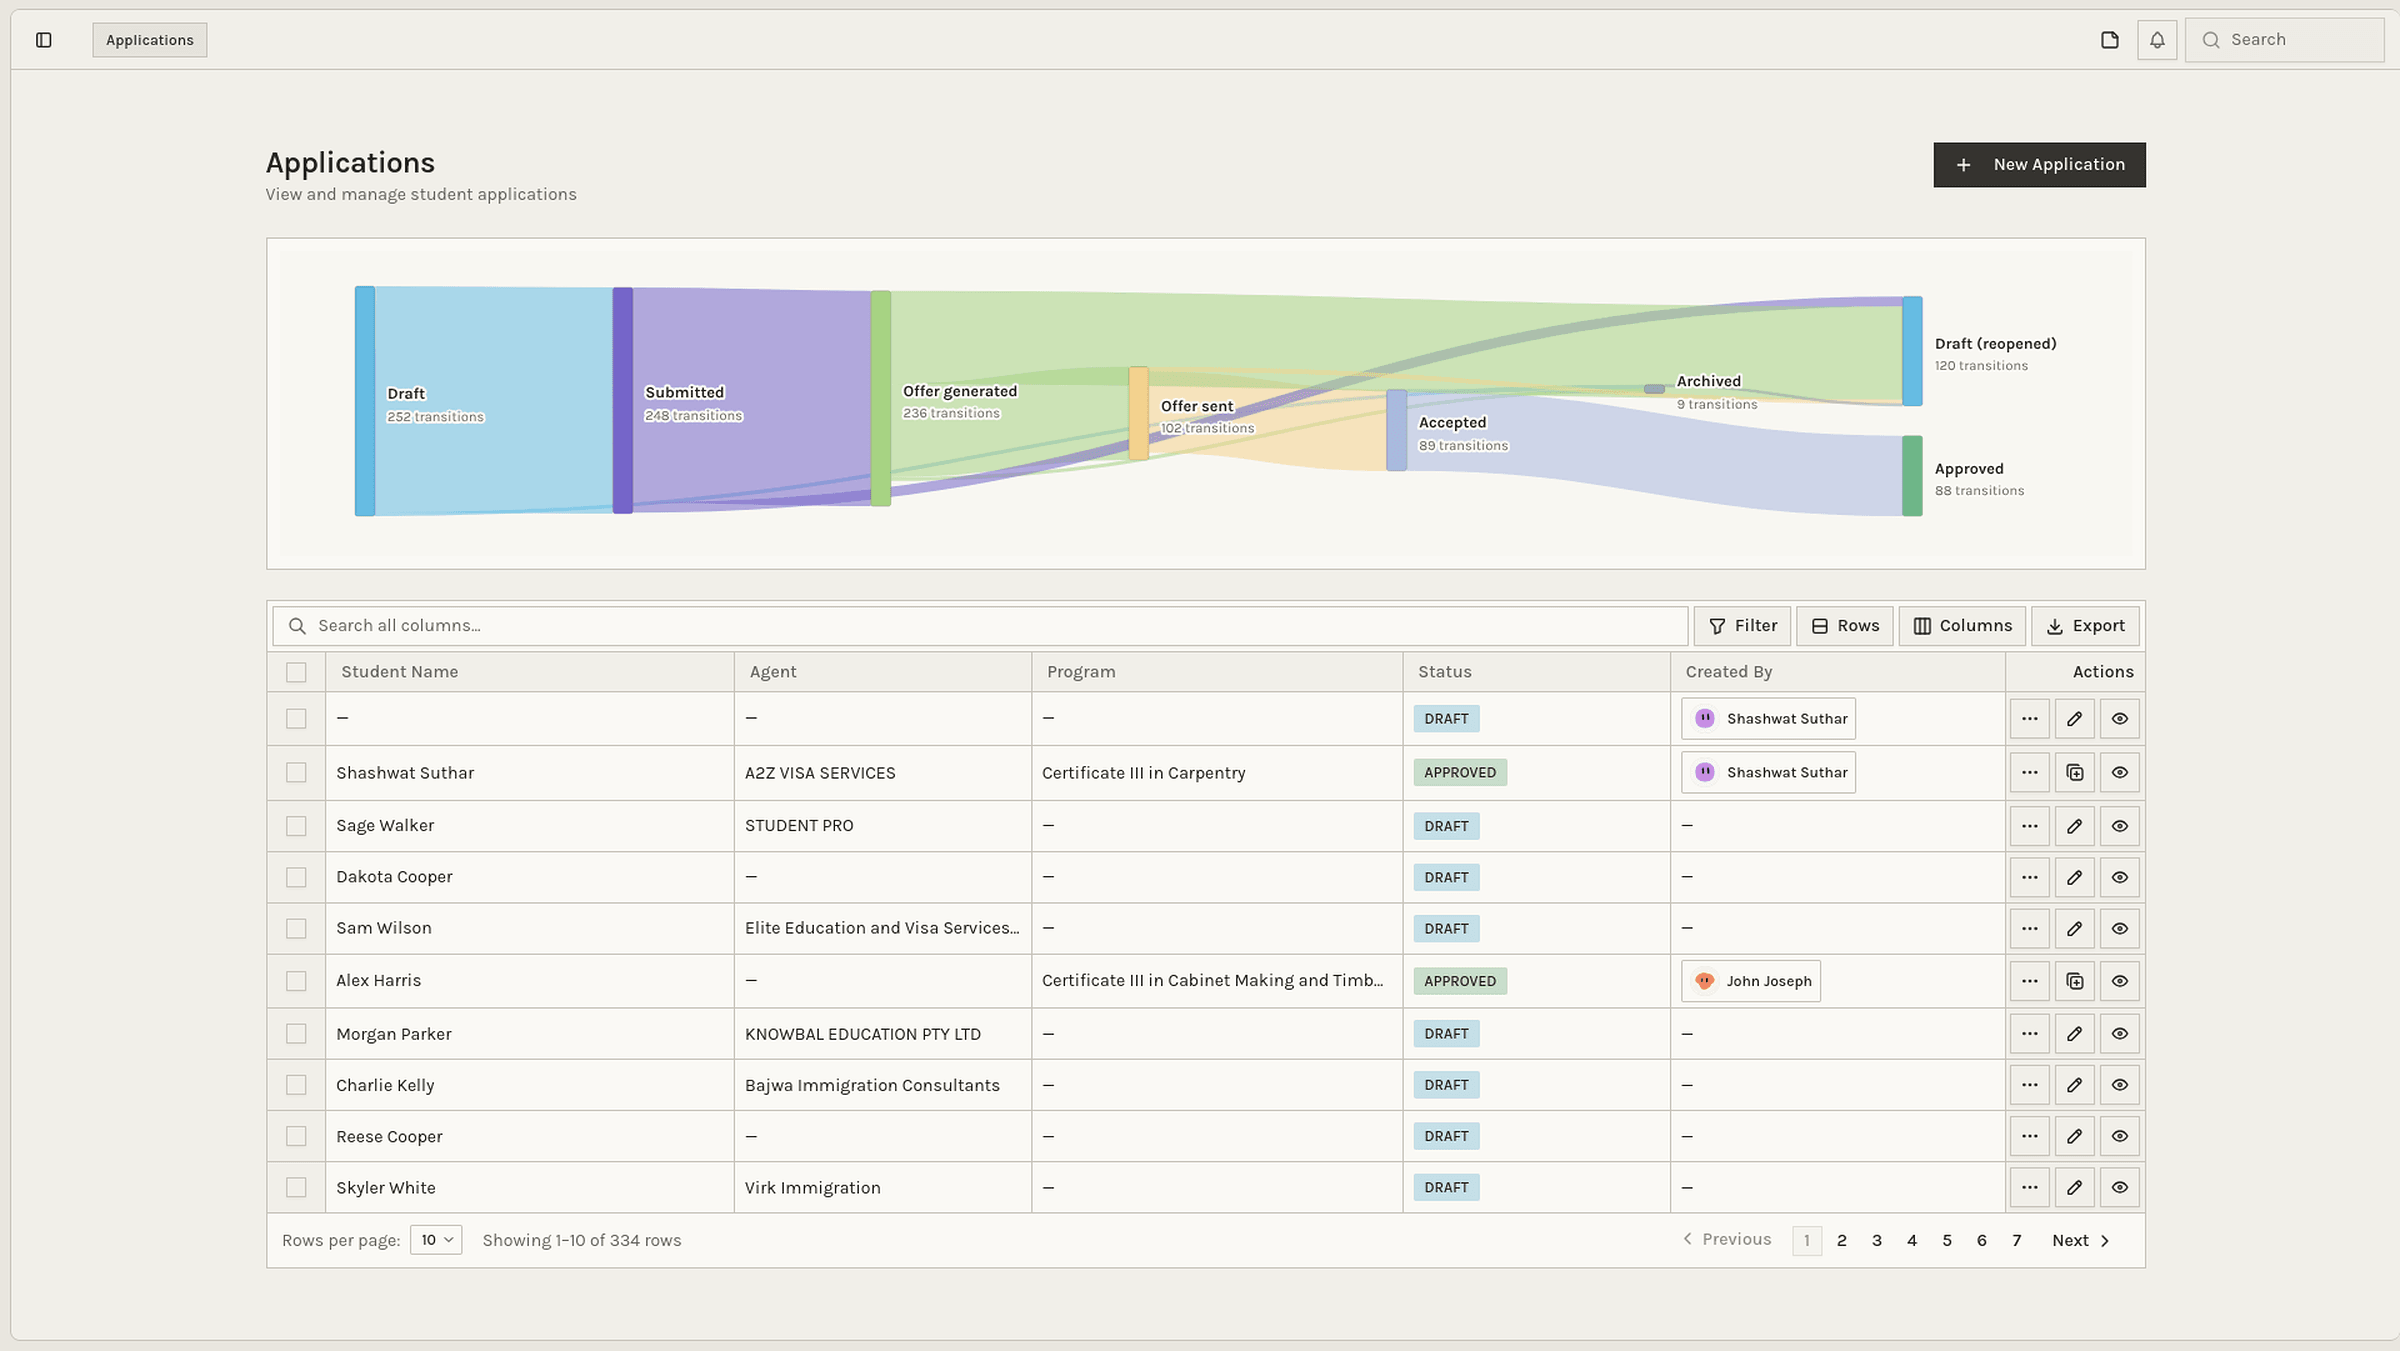Open rows per page dropdown
This screenshot has height=1351, width=2400.
436,1240
